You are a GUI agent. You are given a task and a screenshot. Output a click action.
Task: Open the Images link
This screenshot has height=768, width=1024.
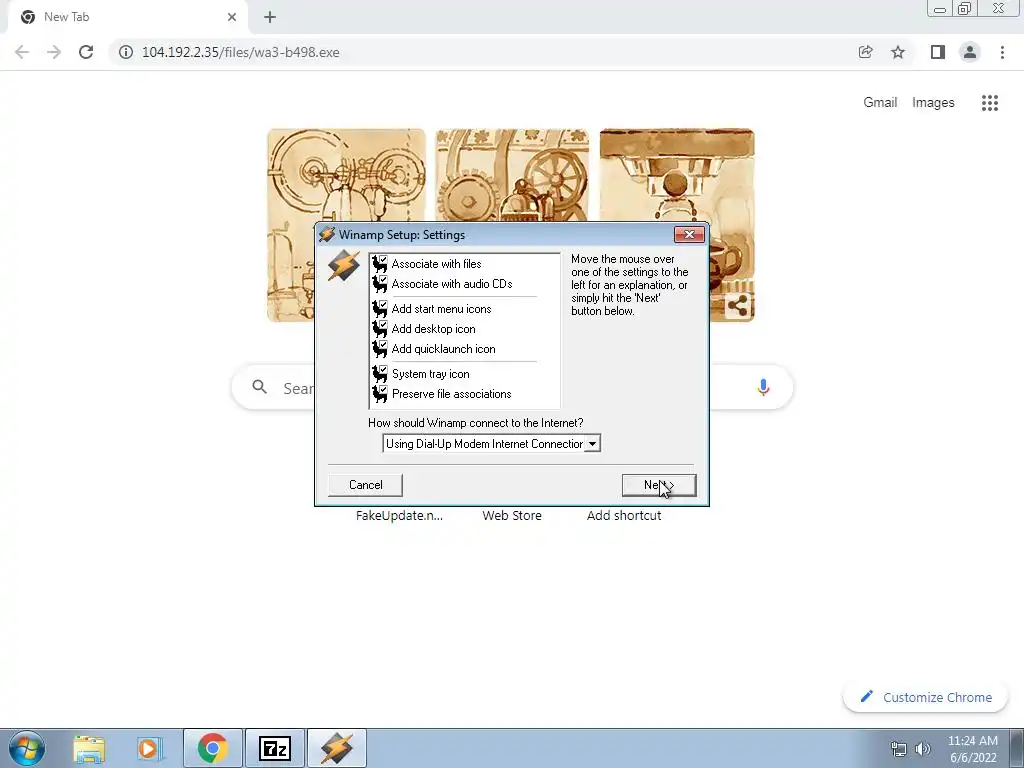click(x=933, y=103)
